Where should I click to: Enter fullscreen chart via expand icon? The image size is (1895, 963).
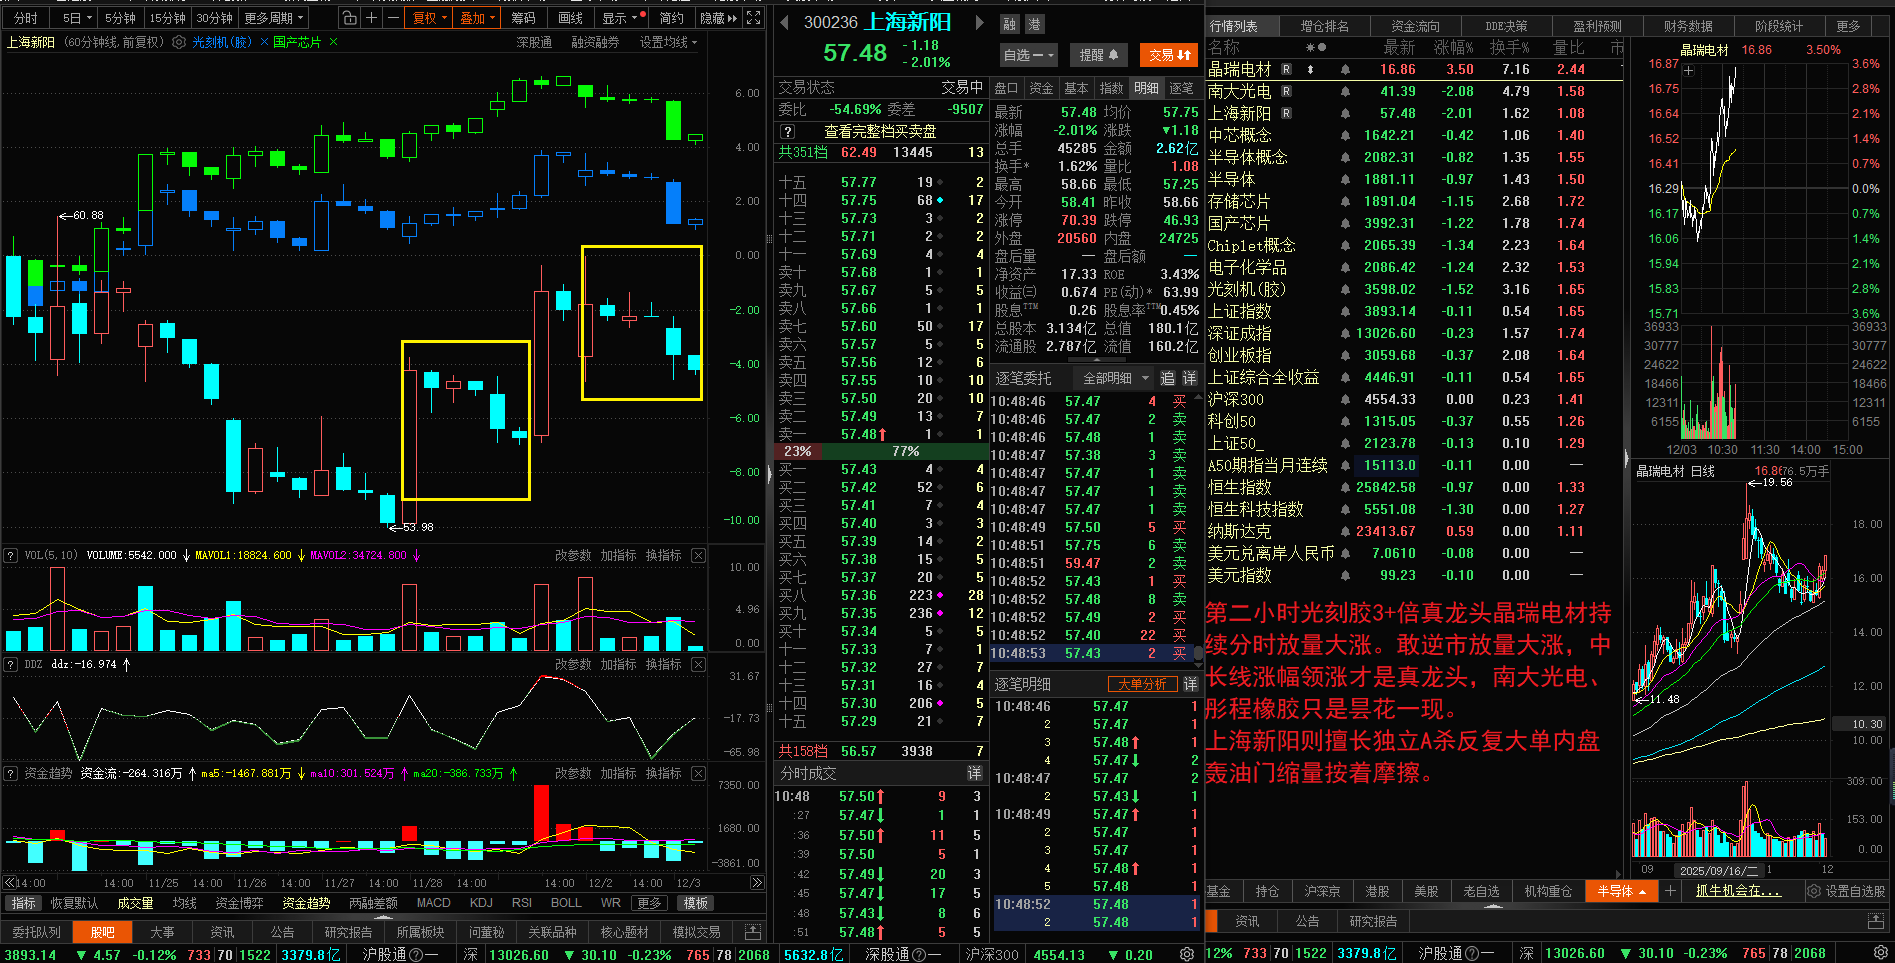754,18
